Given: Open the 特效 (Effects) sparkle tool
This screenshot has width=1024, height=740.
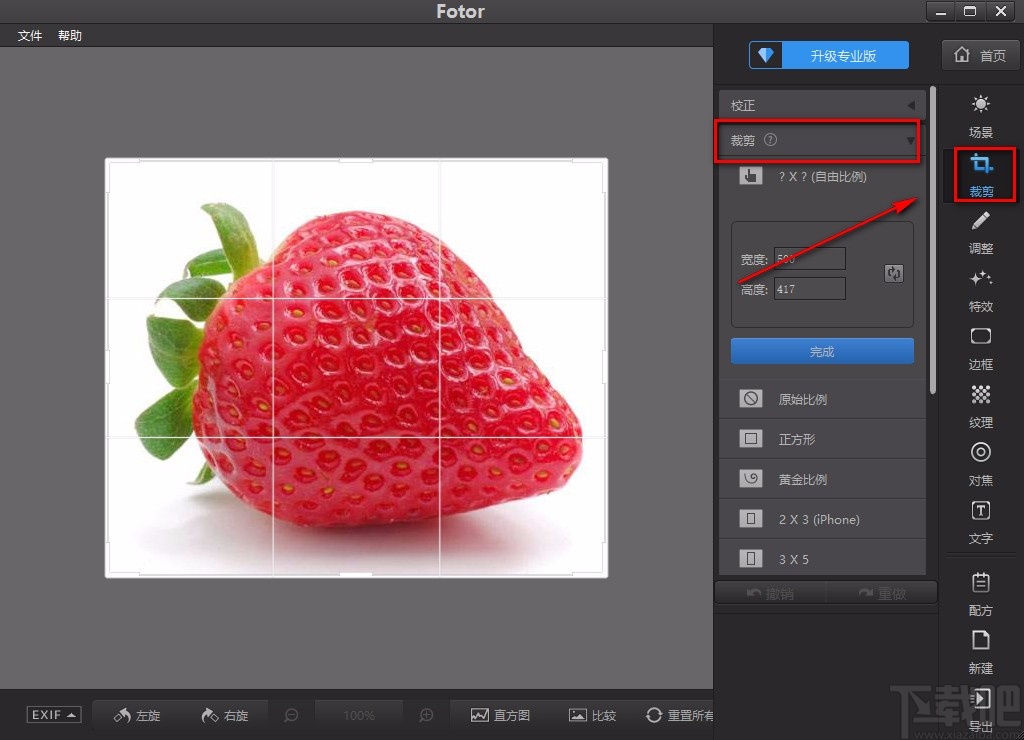Looking at the screenshot, I should 981,289.
